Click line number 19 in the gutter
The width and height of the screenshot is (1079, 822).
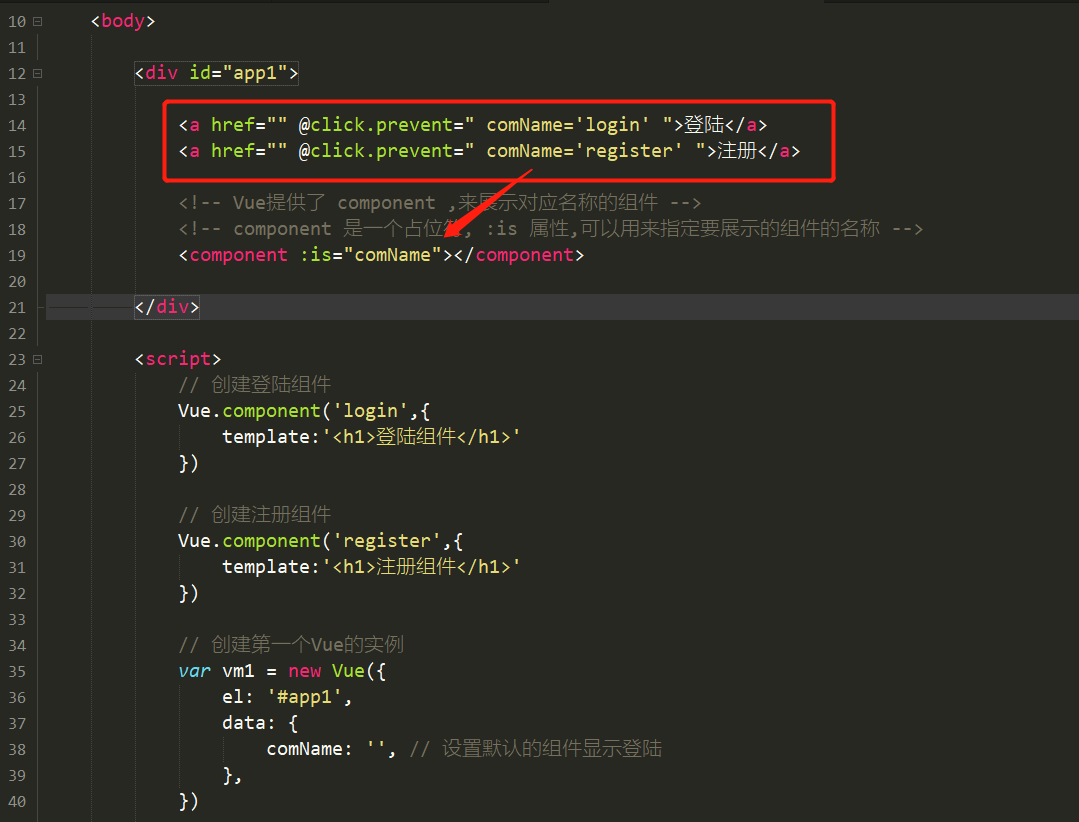[17, 256]
